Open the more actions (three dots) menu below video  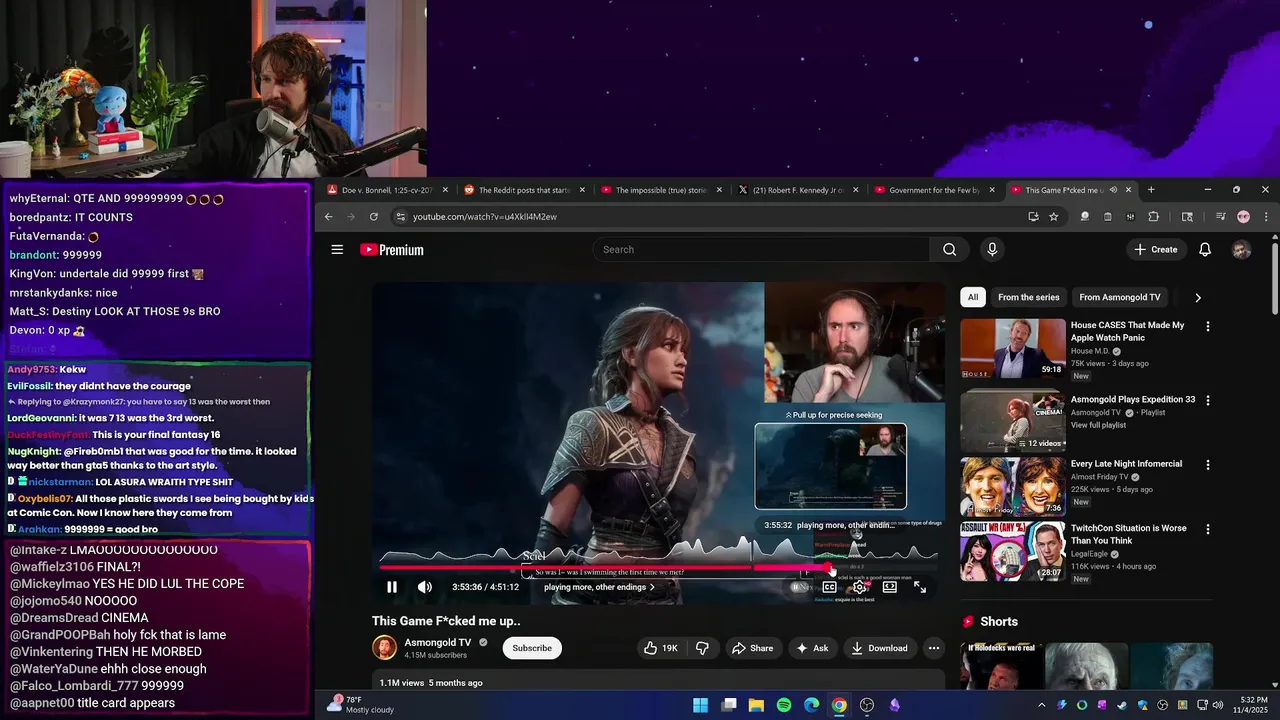(x=934, y=648)
